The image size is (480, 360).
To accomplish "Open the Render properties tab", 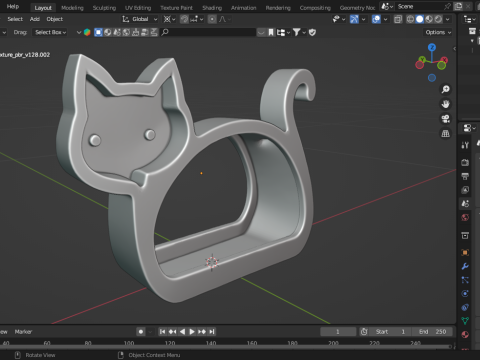I will click(x=465, y=162).
